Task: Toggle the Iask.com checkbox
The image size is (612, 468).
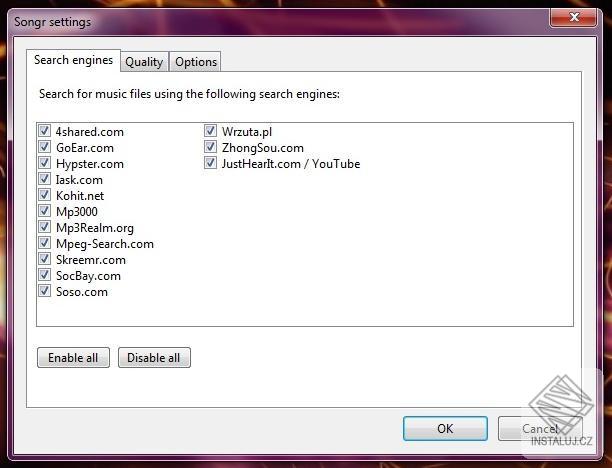Action: click(44, 179)
